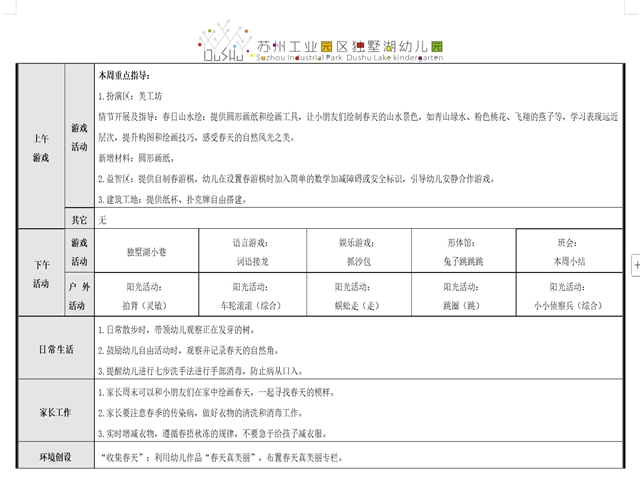
Task: Click the 娱乐游戏 label text
Action: (x=356, y=243)
